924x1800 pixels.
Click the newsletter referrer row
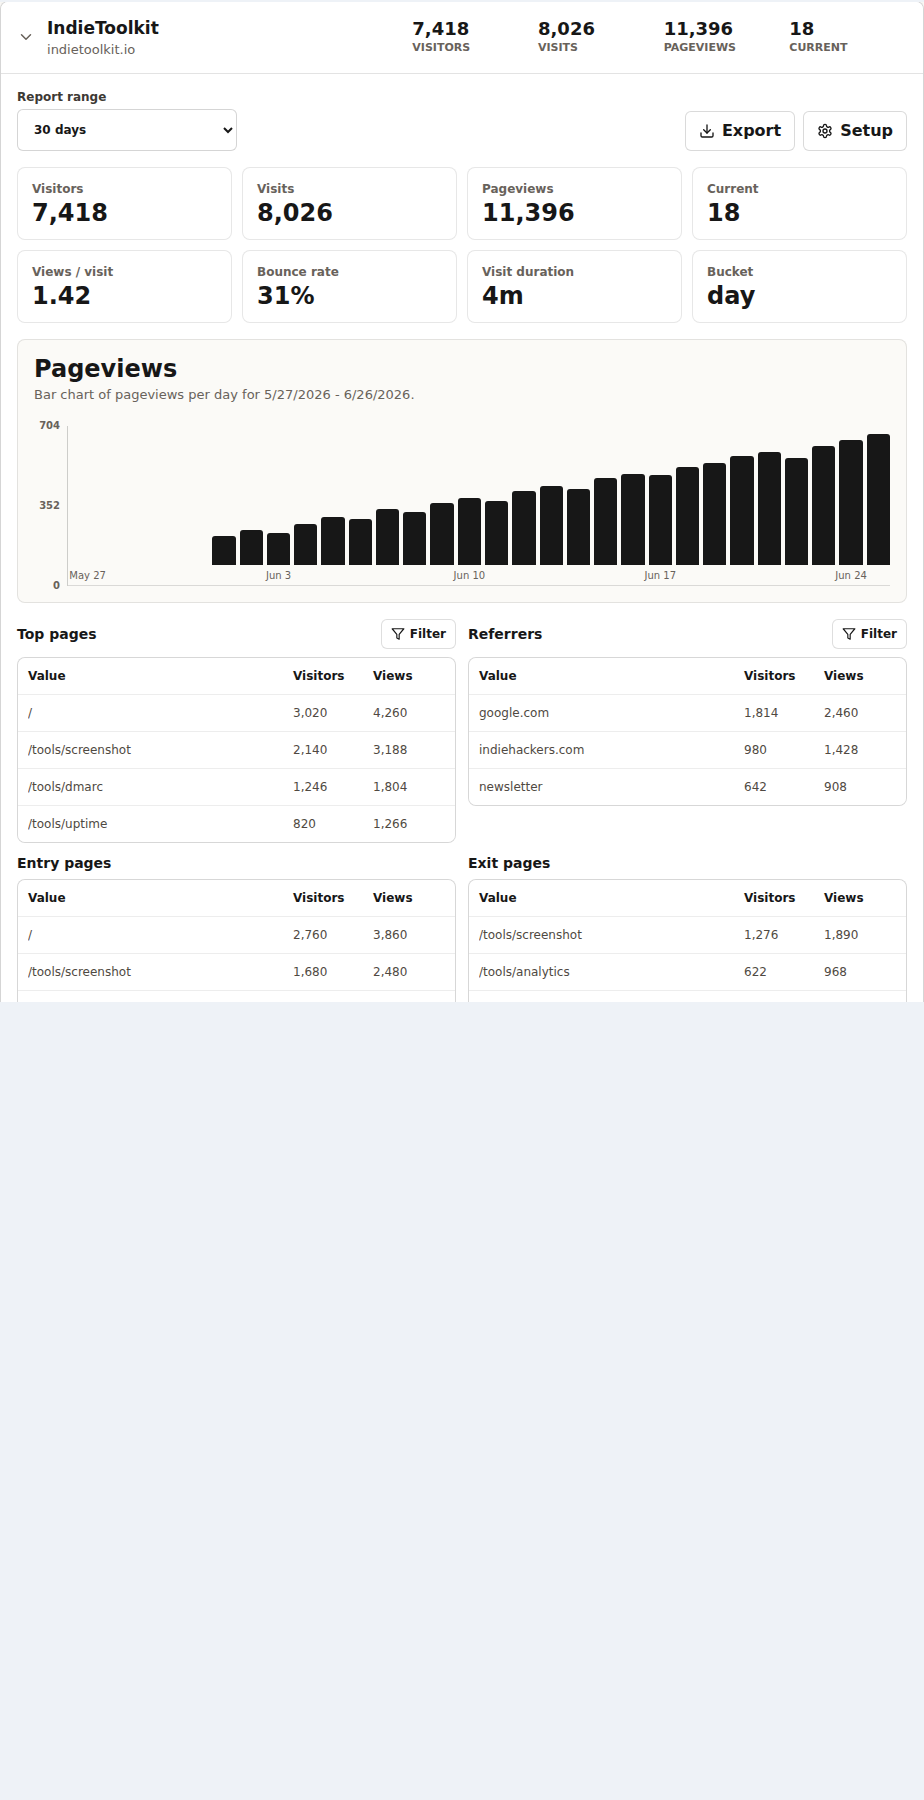click(x=687, y=787)
